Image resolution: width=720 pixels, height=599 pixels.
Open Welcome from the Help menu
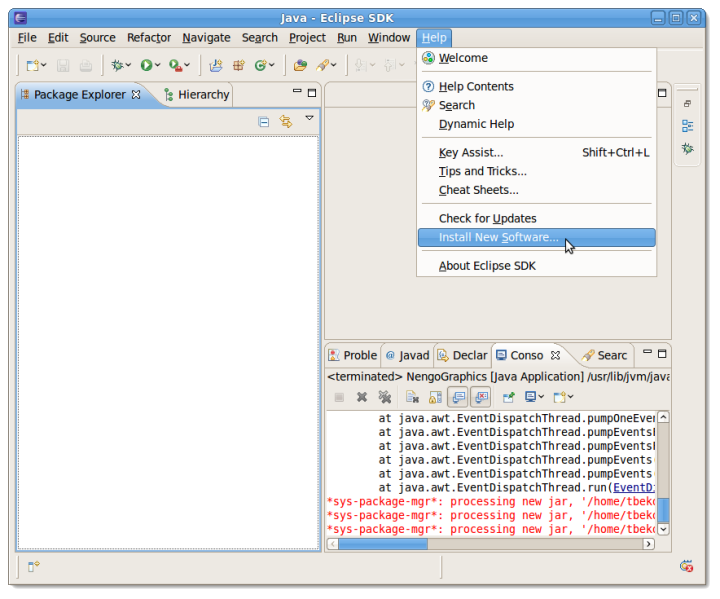click(x=537, y=58)
